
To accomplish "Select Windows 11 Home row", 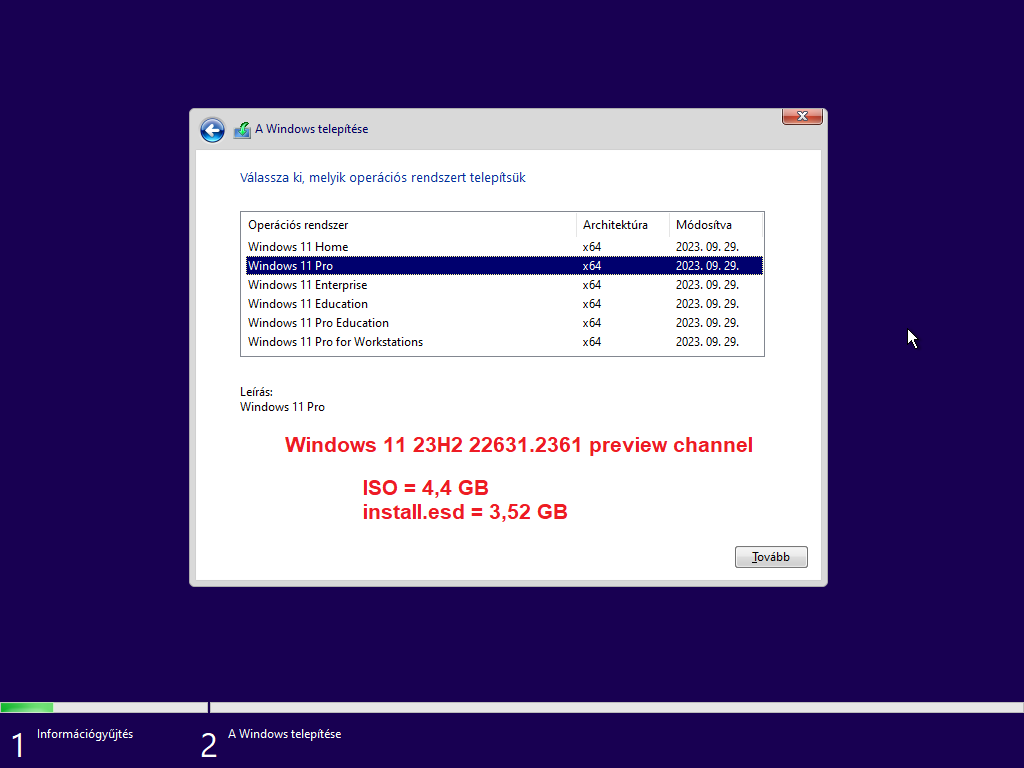I will click(x=504, y=247).
